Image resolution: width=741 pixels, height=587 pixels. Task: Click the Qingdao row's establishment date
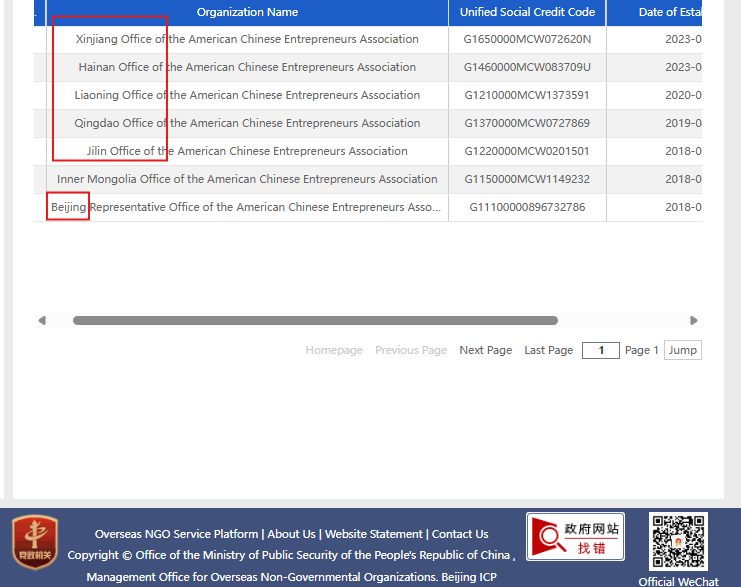pyautogui.click(x=683, y=123)
